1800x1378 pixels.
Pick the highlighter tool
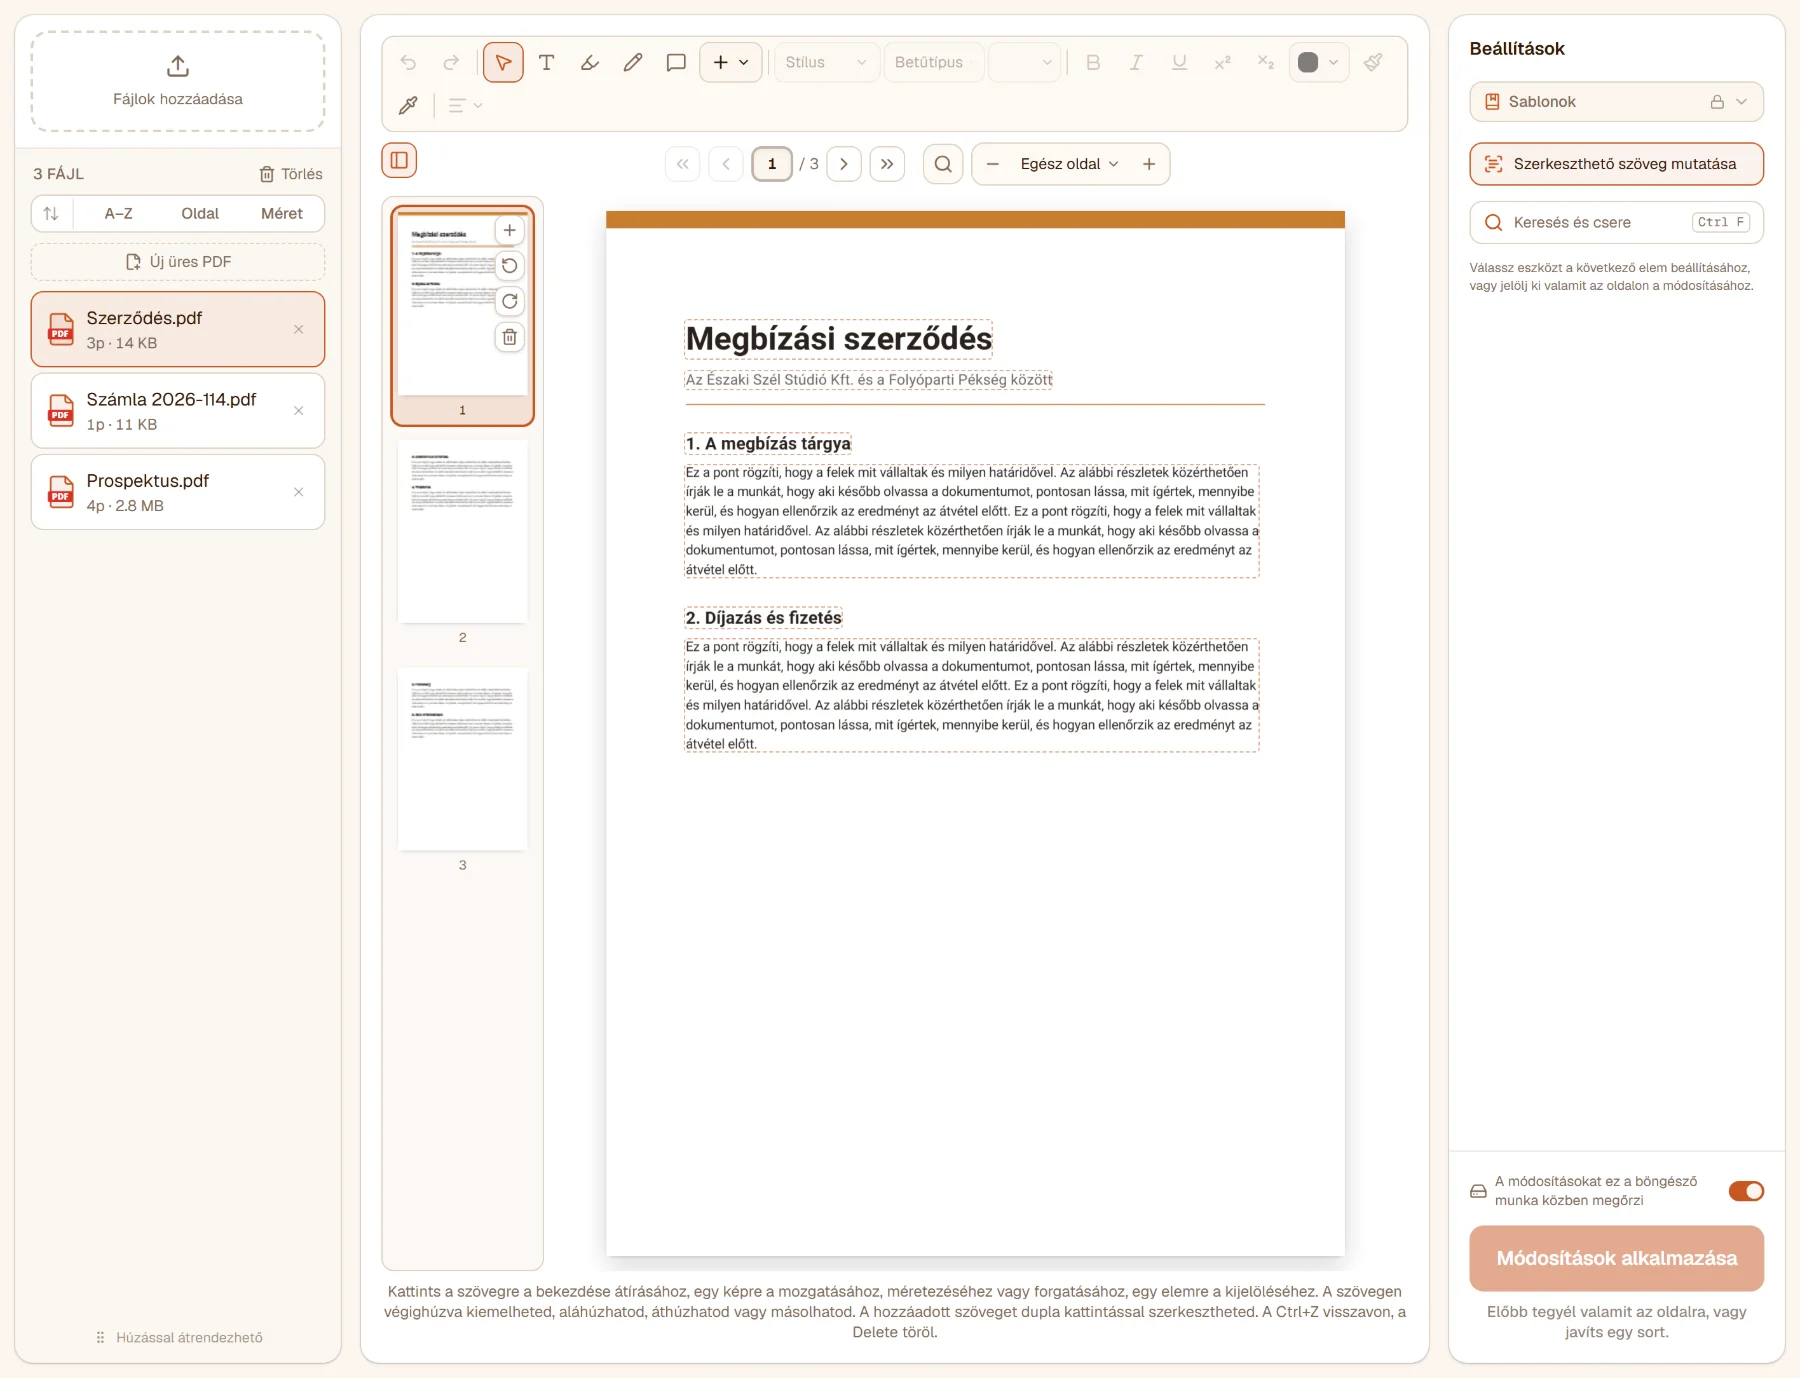coord(589,62)
